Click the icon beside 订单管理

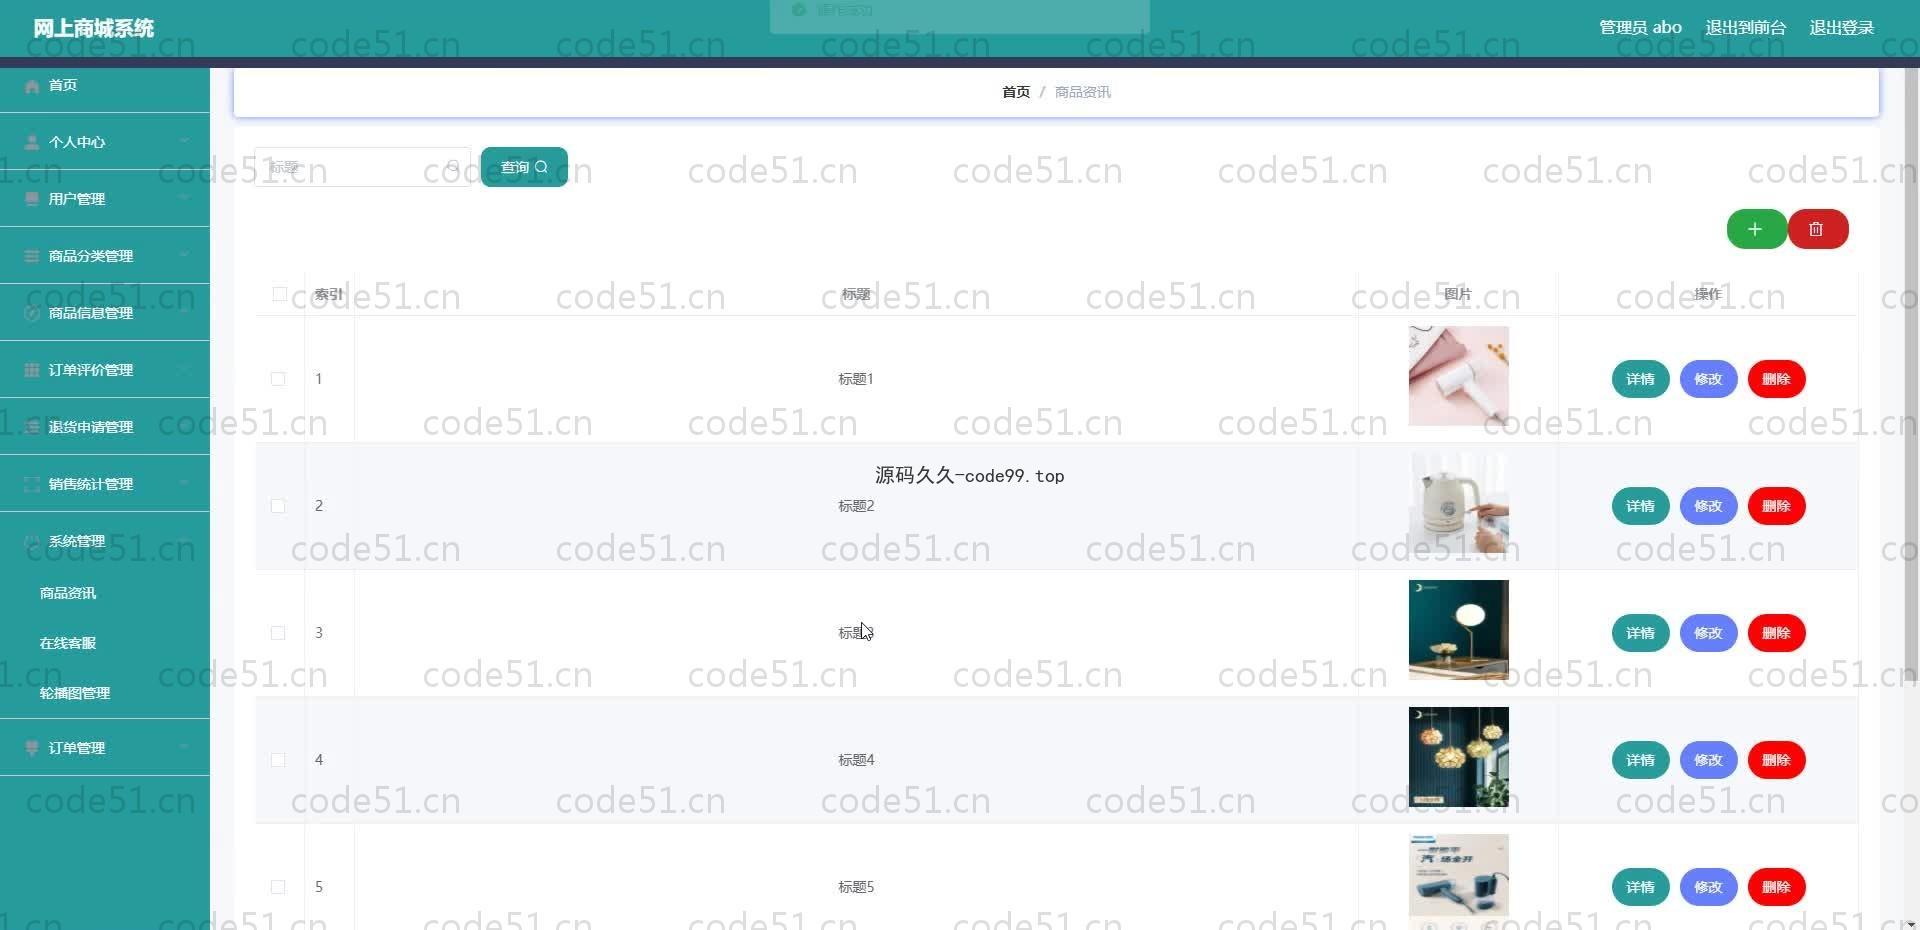pos(32,748)
